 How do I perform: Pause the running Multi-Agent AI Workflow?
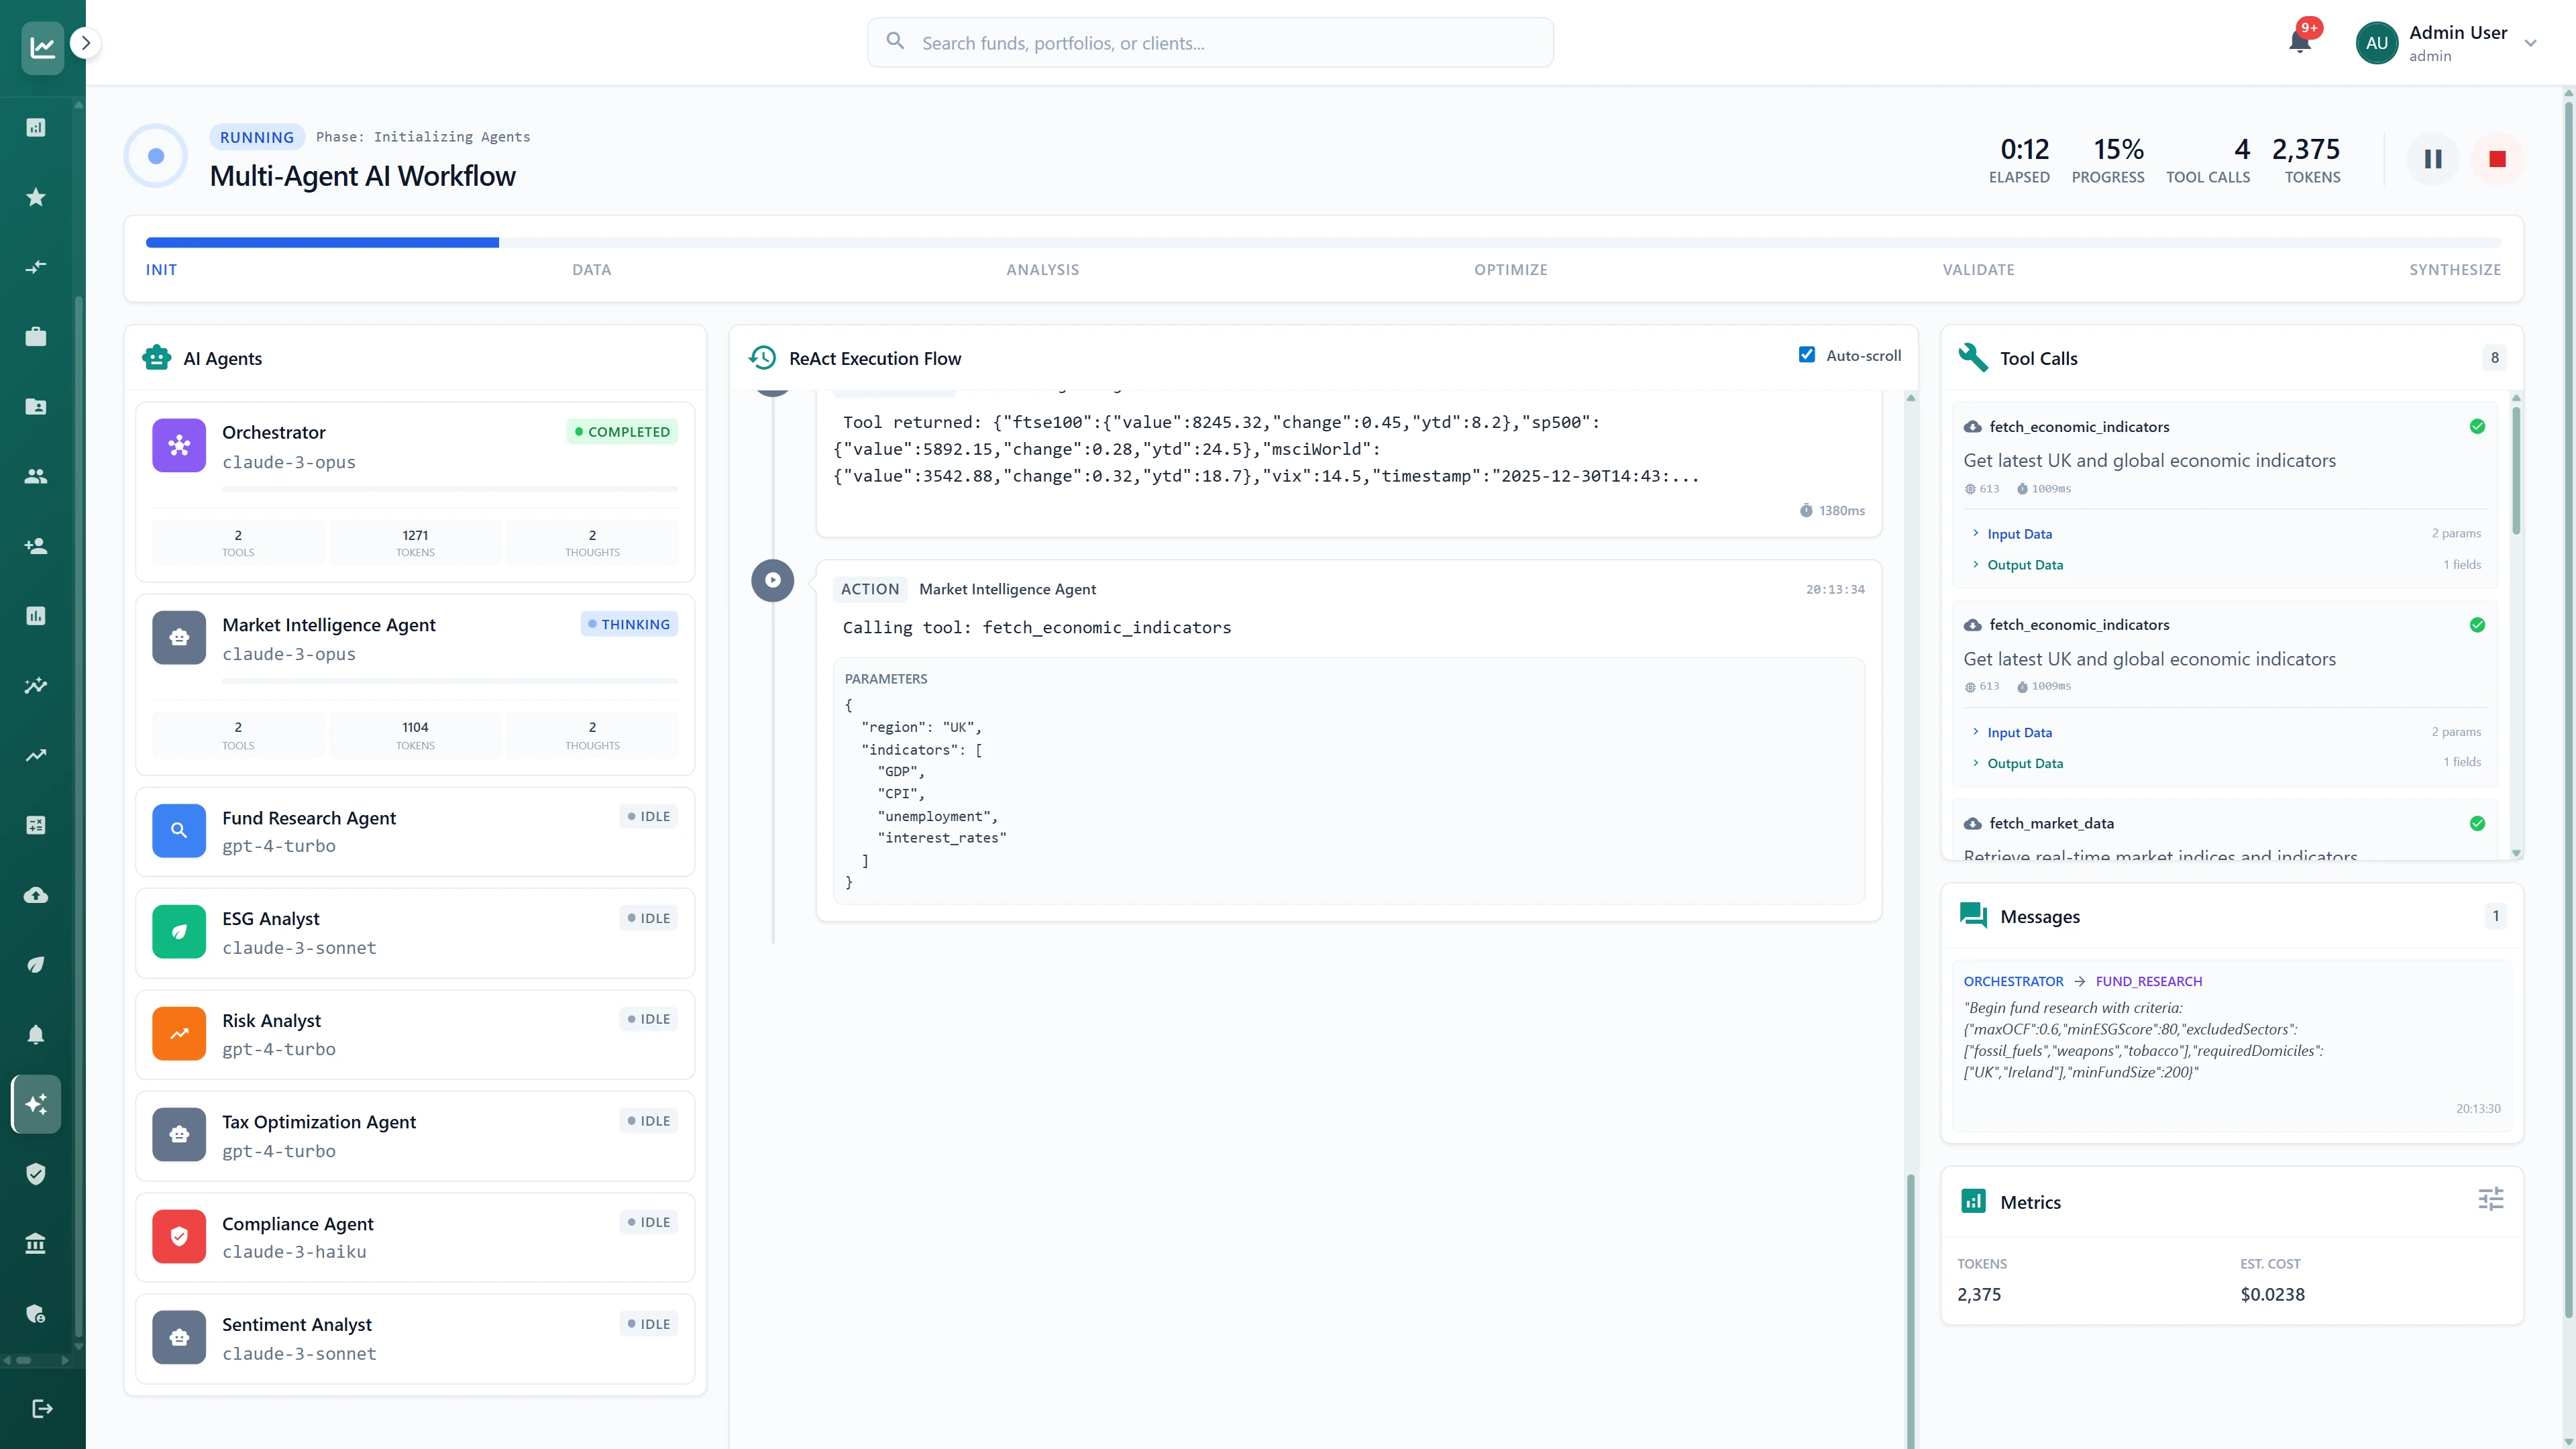pos(2432,159)
